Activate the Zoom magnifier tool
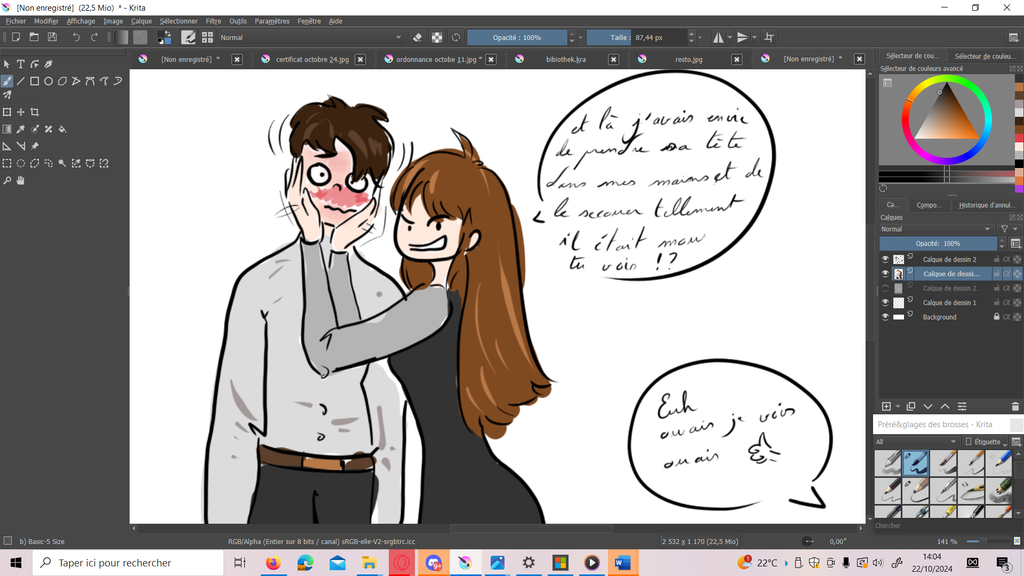The image size is (1024, 576). pyautogui.click(x=7, y=181)
